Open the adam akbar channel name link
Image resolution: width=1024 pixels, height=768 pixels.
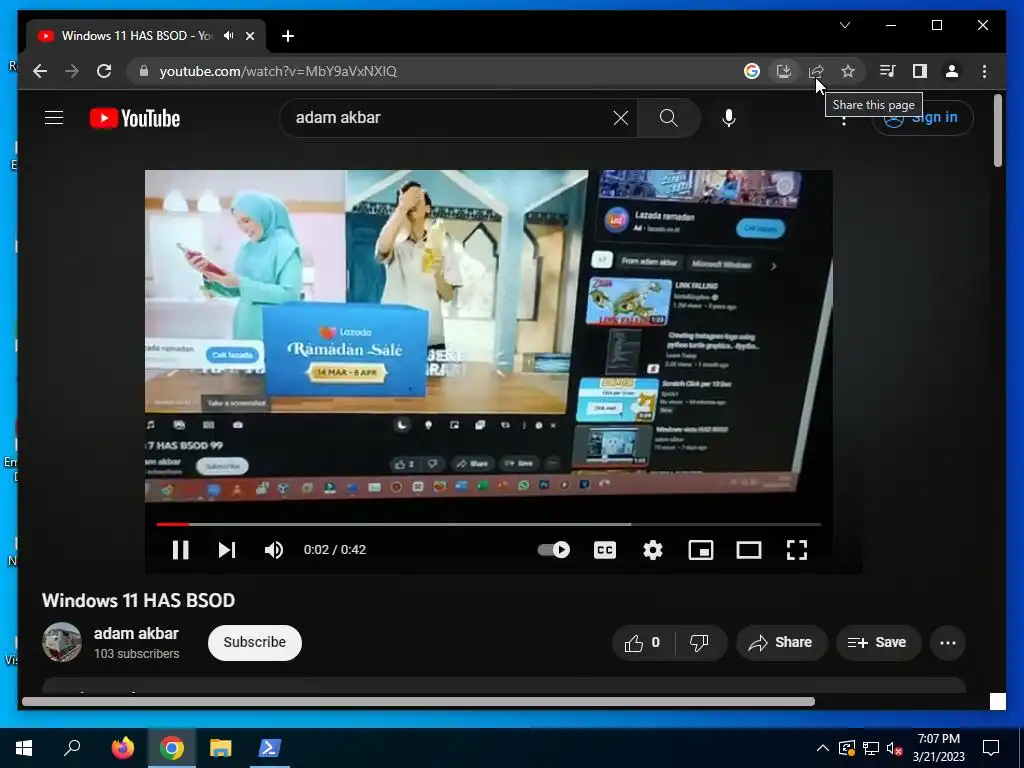pos(136,633)
